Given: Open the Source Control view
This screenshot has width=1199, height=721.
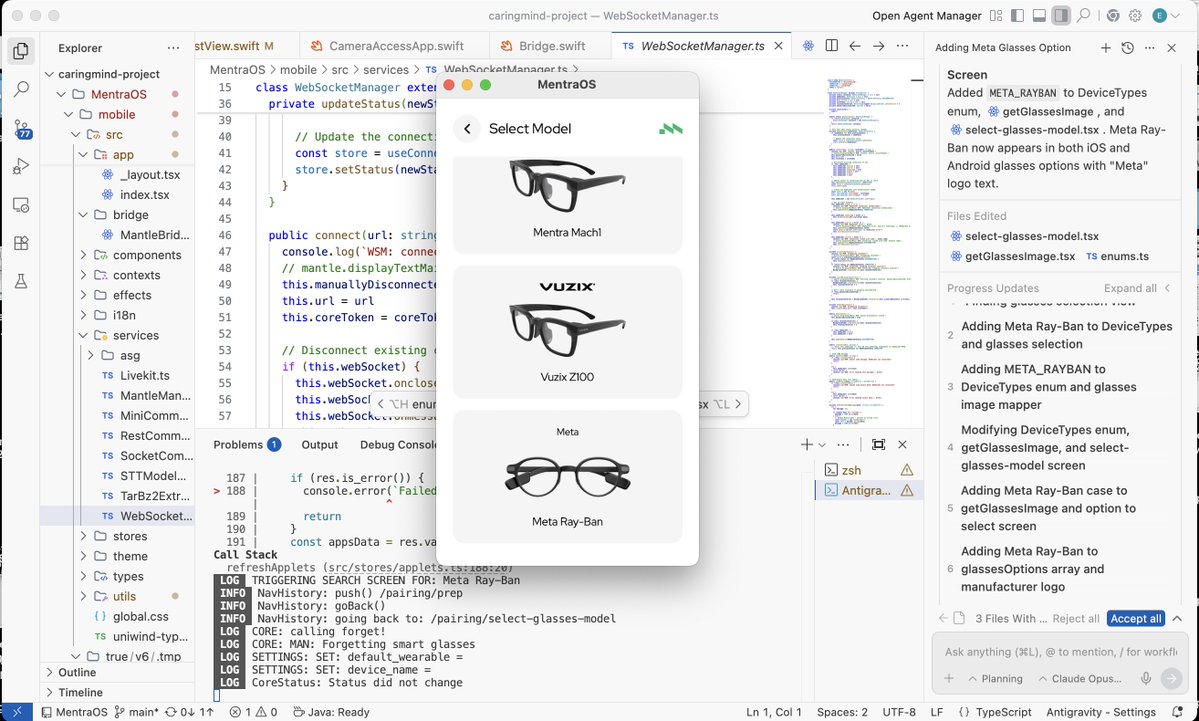Looking at the screenshot, I should tap(20, 126).
